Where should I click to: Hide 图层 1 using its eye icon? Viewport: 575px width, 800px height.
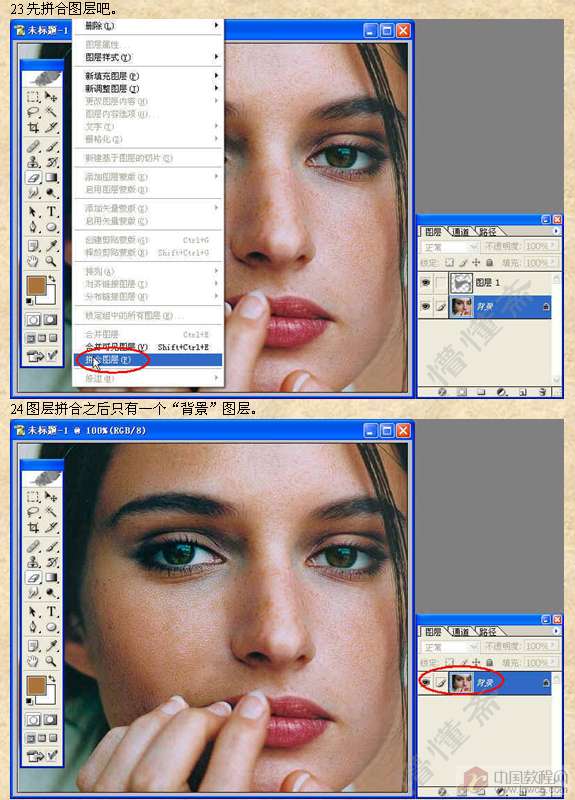click(x=426, y=283)
